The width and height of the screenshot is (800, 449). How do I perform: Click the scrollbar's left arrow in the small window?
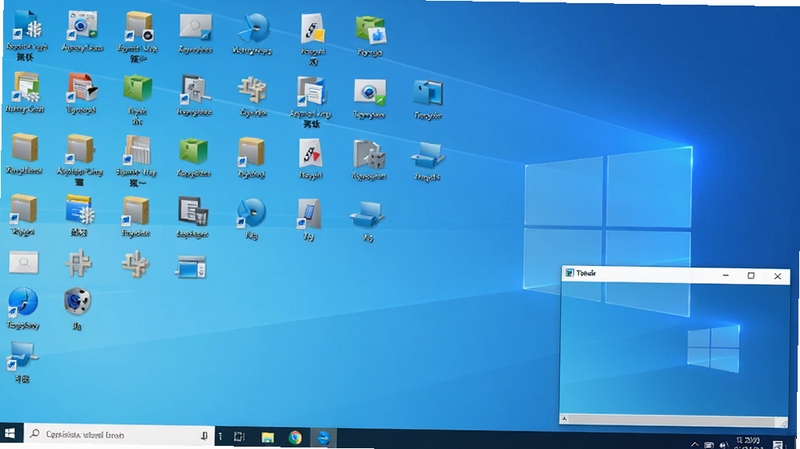[564, 419]
